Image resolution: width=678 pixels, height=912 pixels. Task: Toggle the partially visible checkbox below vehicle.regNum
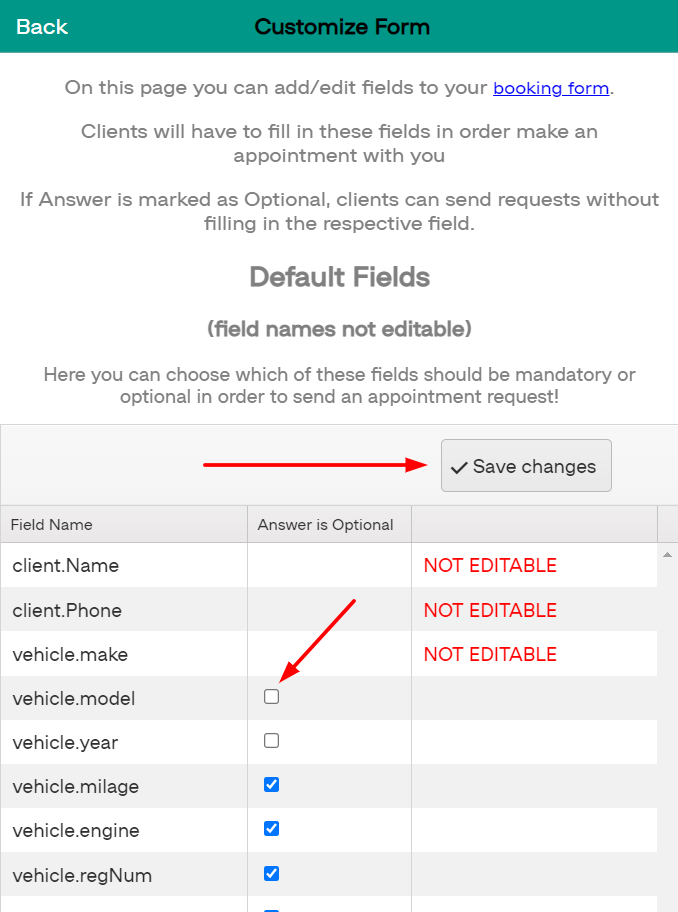pyautogui.click(x=271, y=908)
